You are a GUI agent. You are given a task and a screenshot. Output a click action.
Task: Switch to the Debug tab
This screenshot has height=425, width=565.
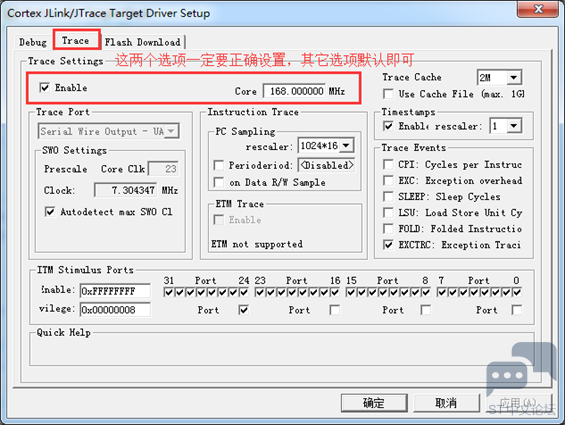tap(33, 42)
